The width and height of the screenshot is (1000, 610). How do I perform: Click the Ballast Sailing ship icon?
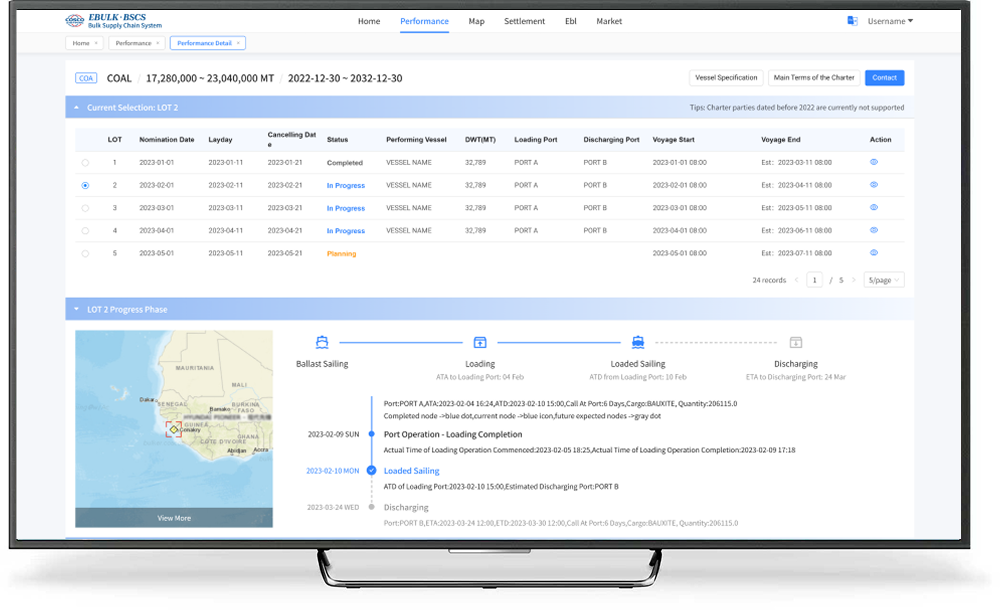pyautogui.click(x=322, y=342)
